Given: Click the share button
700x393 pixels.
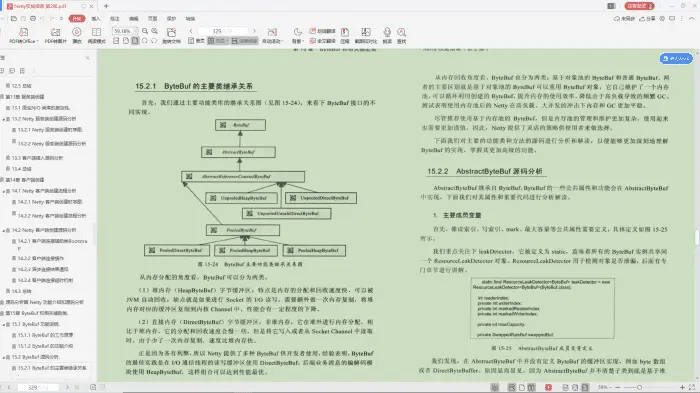Looking at the screenshot, I should point(647,19).
